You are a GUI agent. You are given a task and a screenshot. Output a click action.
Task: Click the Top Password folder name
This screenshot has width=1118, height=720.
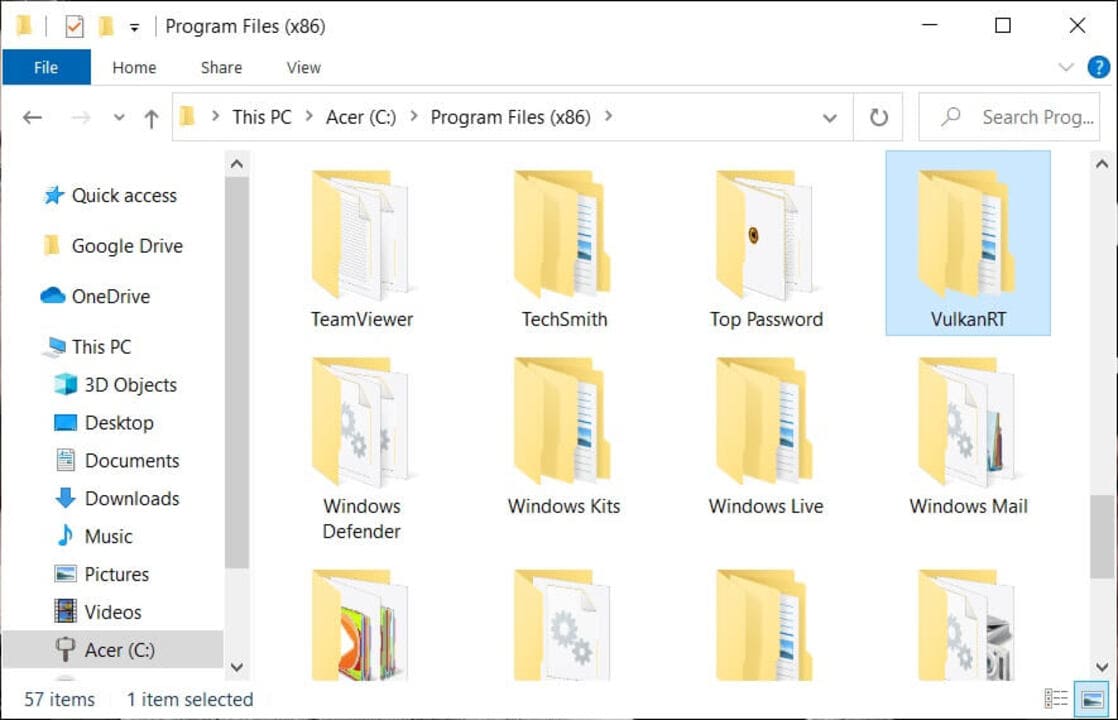pyautogui.click(x=766, y=319)
